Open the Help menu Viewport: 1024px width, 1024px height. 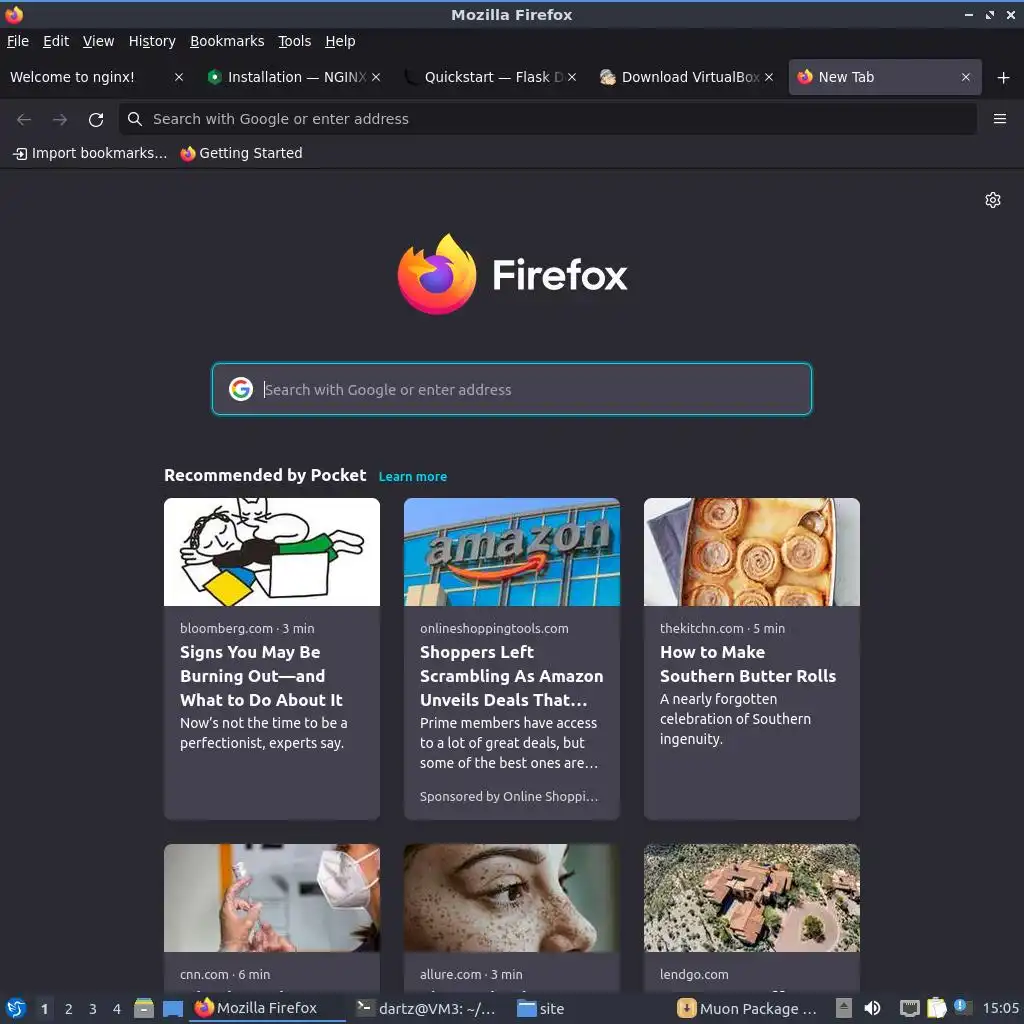[340, 41]
